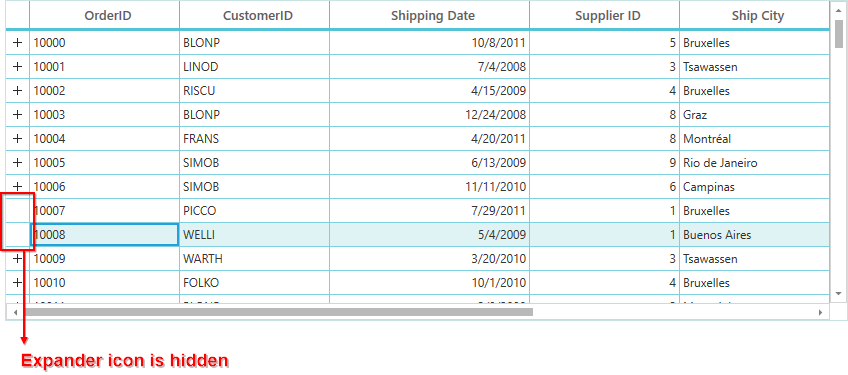Expand details for order 10001
This screenshot has width=848, height=375.
[17, 67]
